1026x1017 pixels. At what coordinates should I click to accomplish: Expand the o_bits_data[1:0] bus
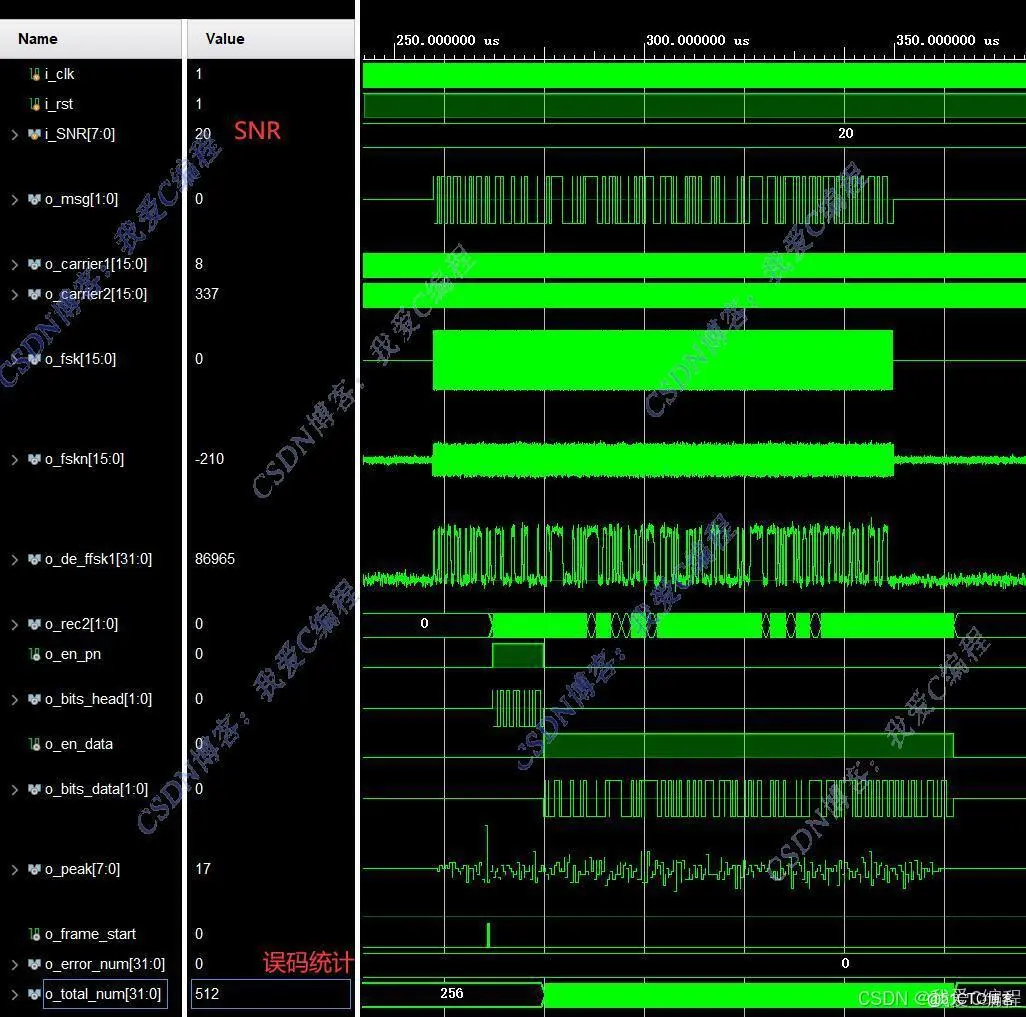click(14, 790)
